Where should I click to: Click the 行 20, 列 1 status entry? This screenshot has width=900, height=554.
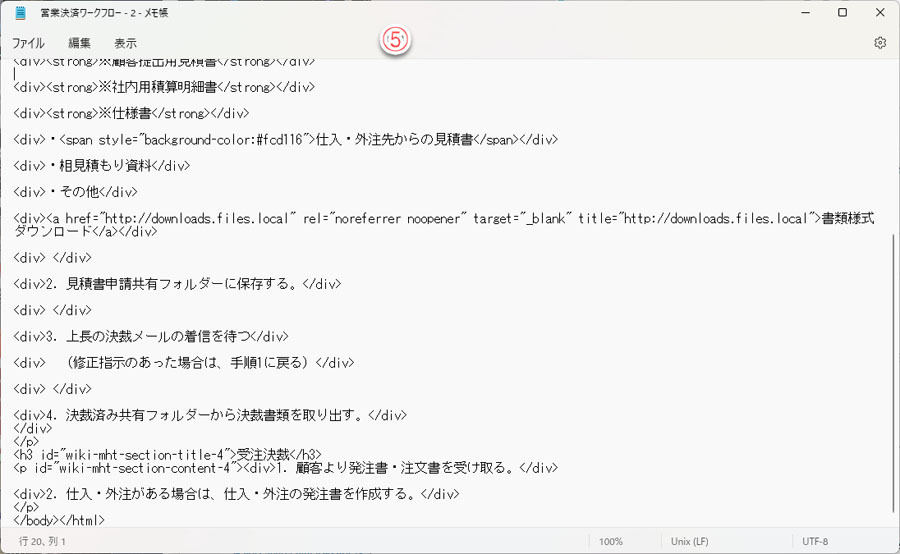pos(42,541)
